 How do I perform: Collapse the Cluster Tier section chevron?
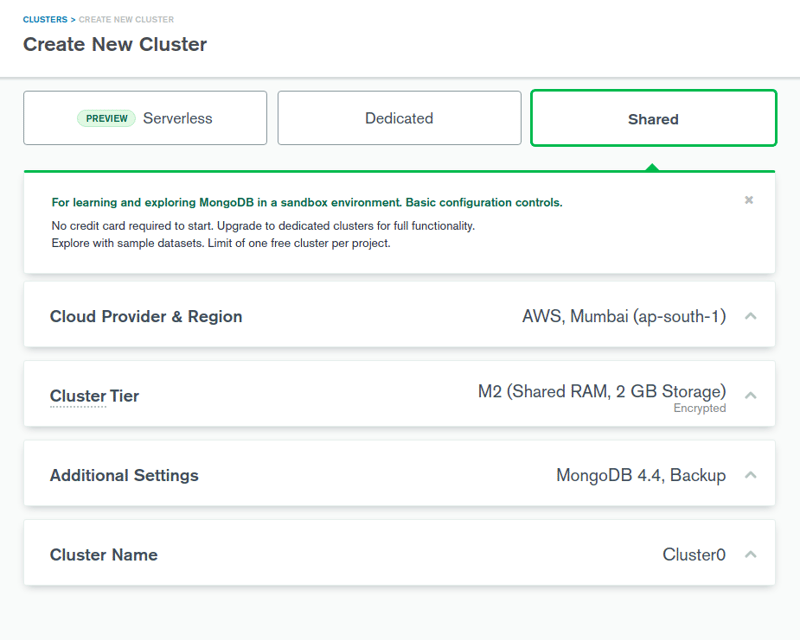pos(751,396)
